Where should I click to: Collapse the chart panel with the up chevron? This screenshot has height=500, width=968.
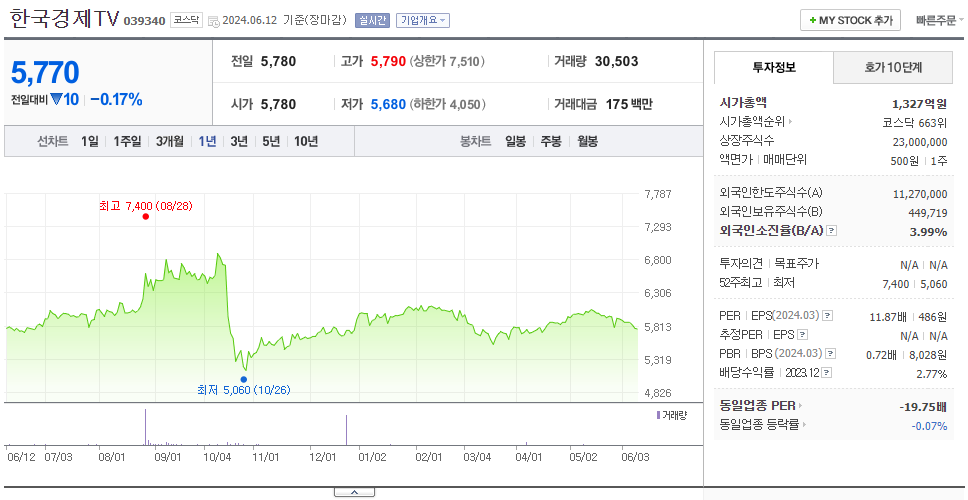(x=354, y=492)
